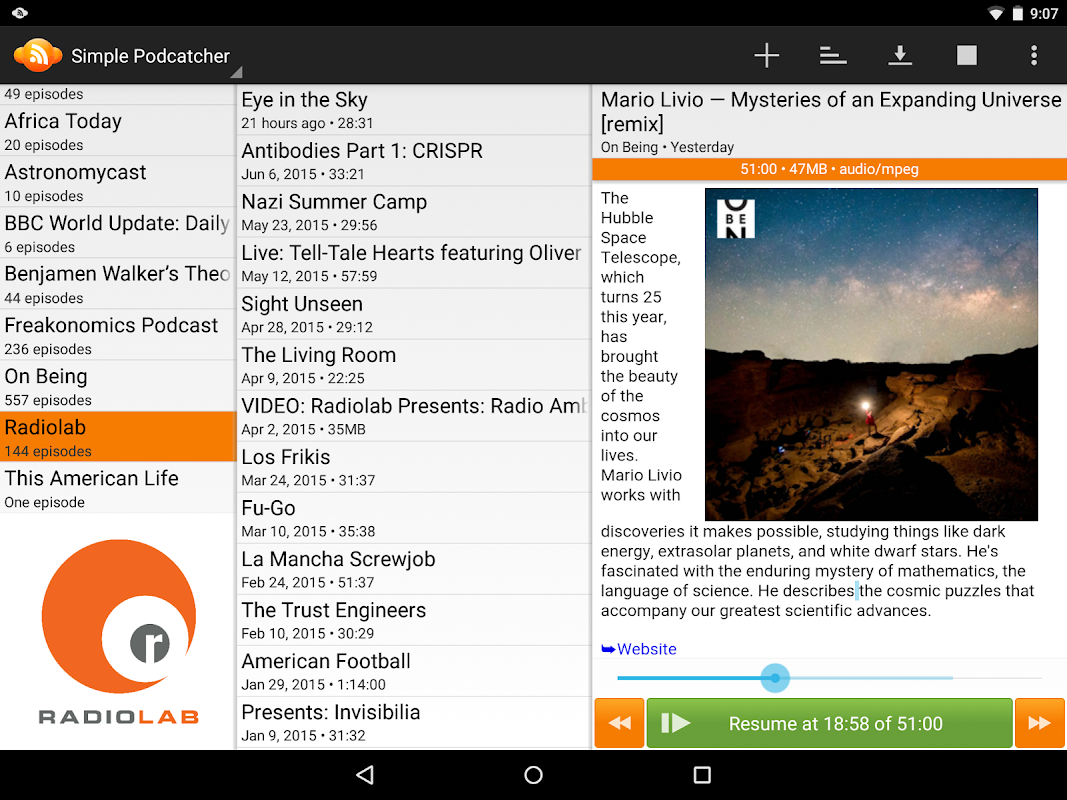This screenshot has height=800, width=1067.
Task: Select BBC World Update: Daily podcast
Action: (117, 233)
